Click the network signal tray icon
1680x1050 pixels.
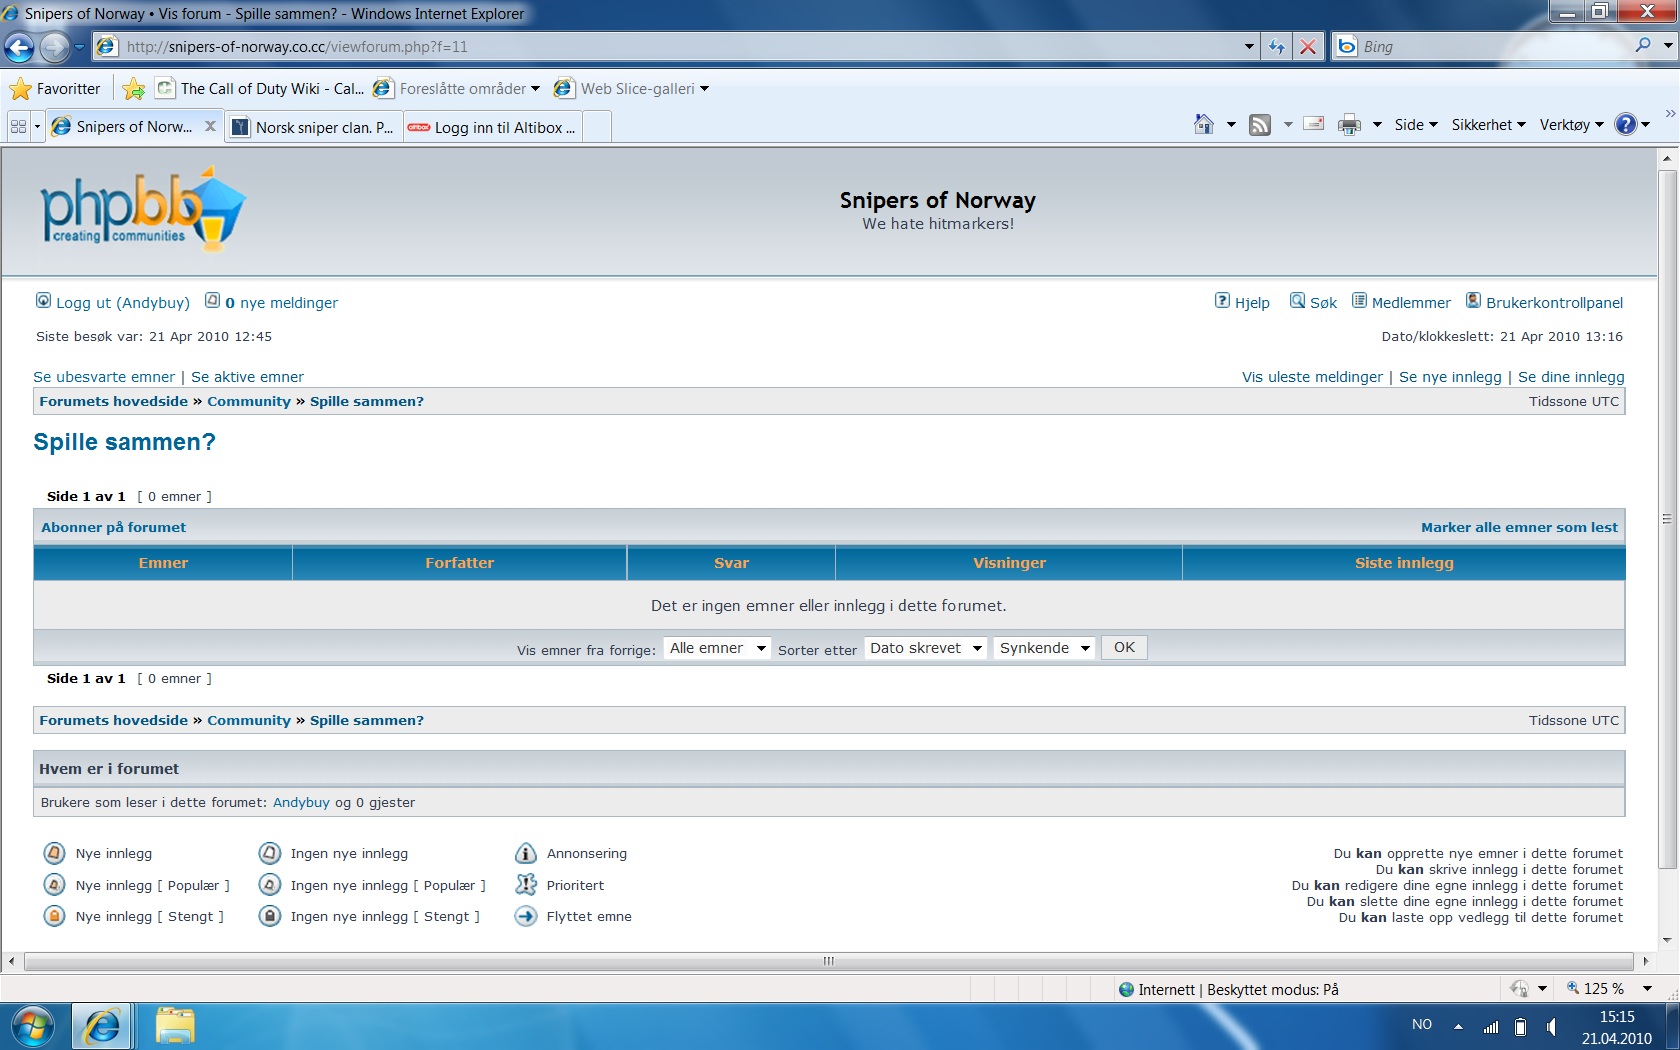(x=1491, y=1026)
